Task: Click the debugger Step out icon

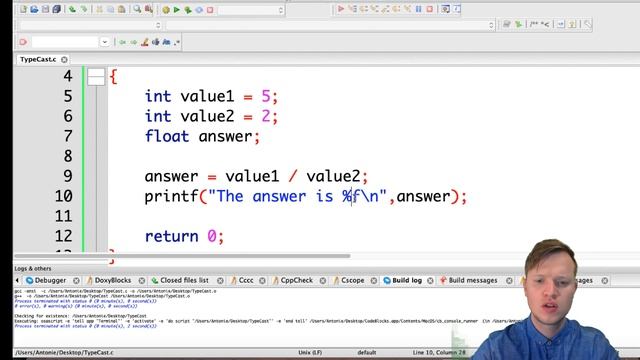Action: pyautogui.click(x=385, y=9)
